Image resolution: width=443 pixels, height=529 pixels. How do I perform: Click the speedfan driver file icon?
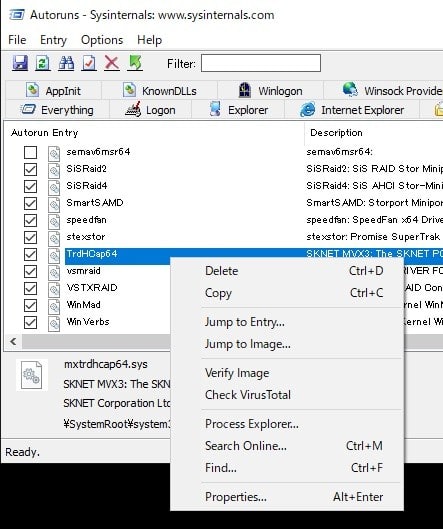pos(54,221)
